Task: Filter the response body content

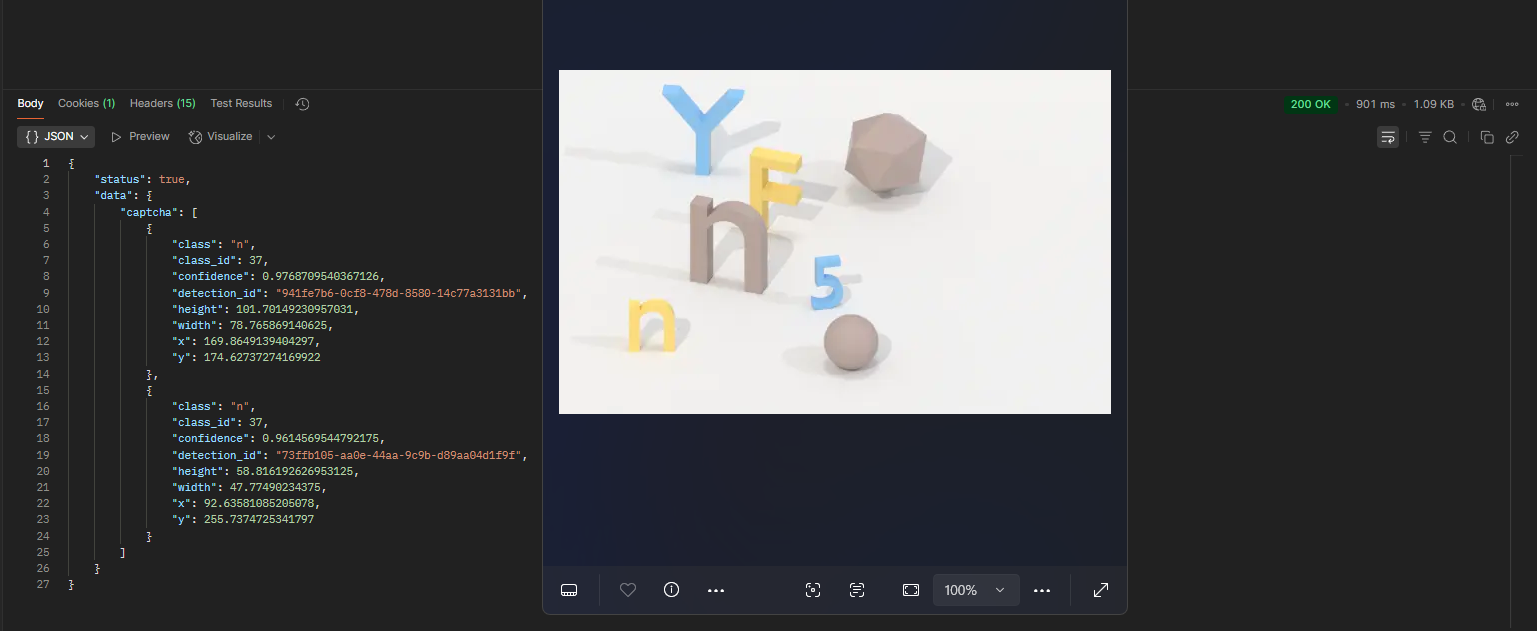Action: pos(1424,137)
